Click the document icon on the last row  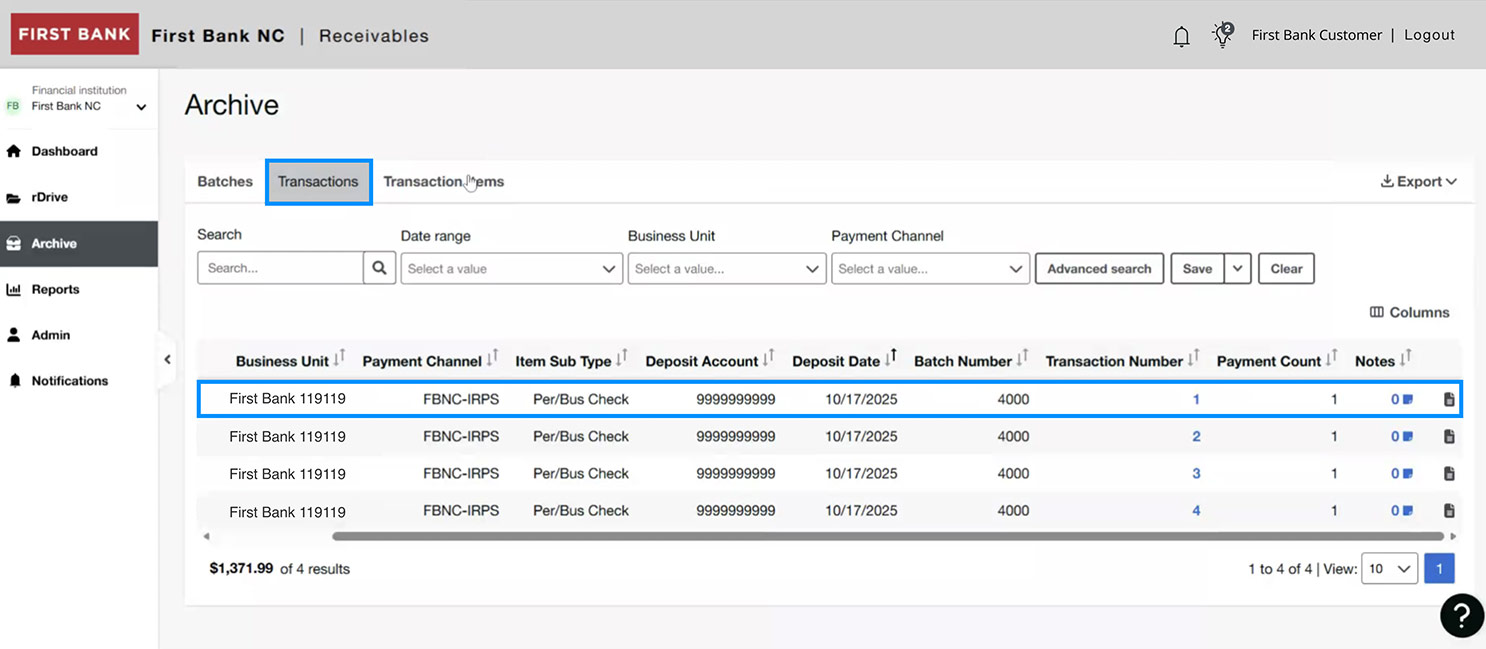[x=1449, y=510]
